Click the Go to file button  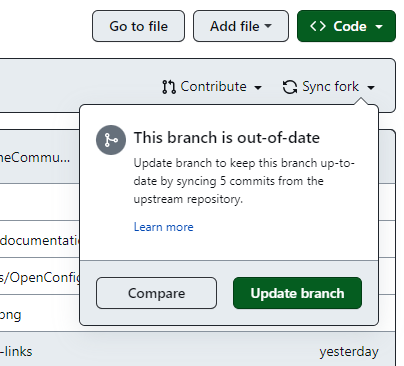pyautogui.click(x=138, y=26)
